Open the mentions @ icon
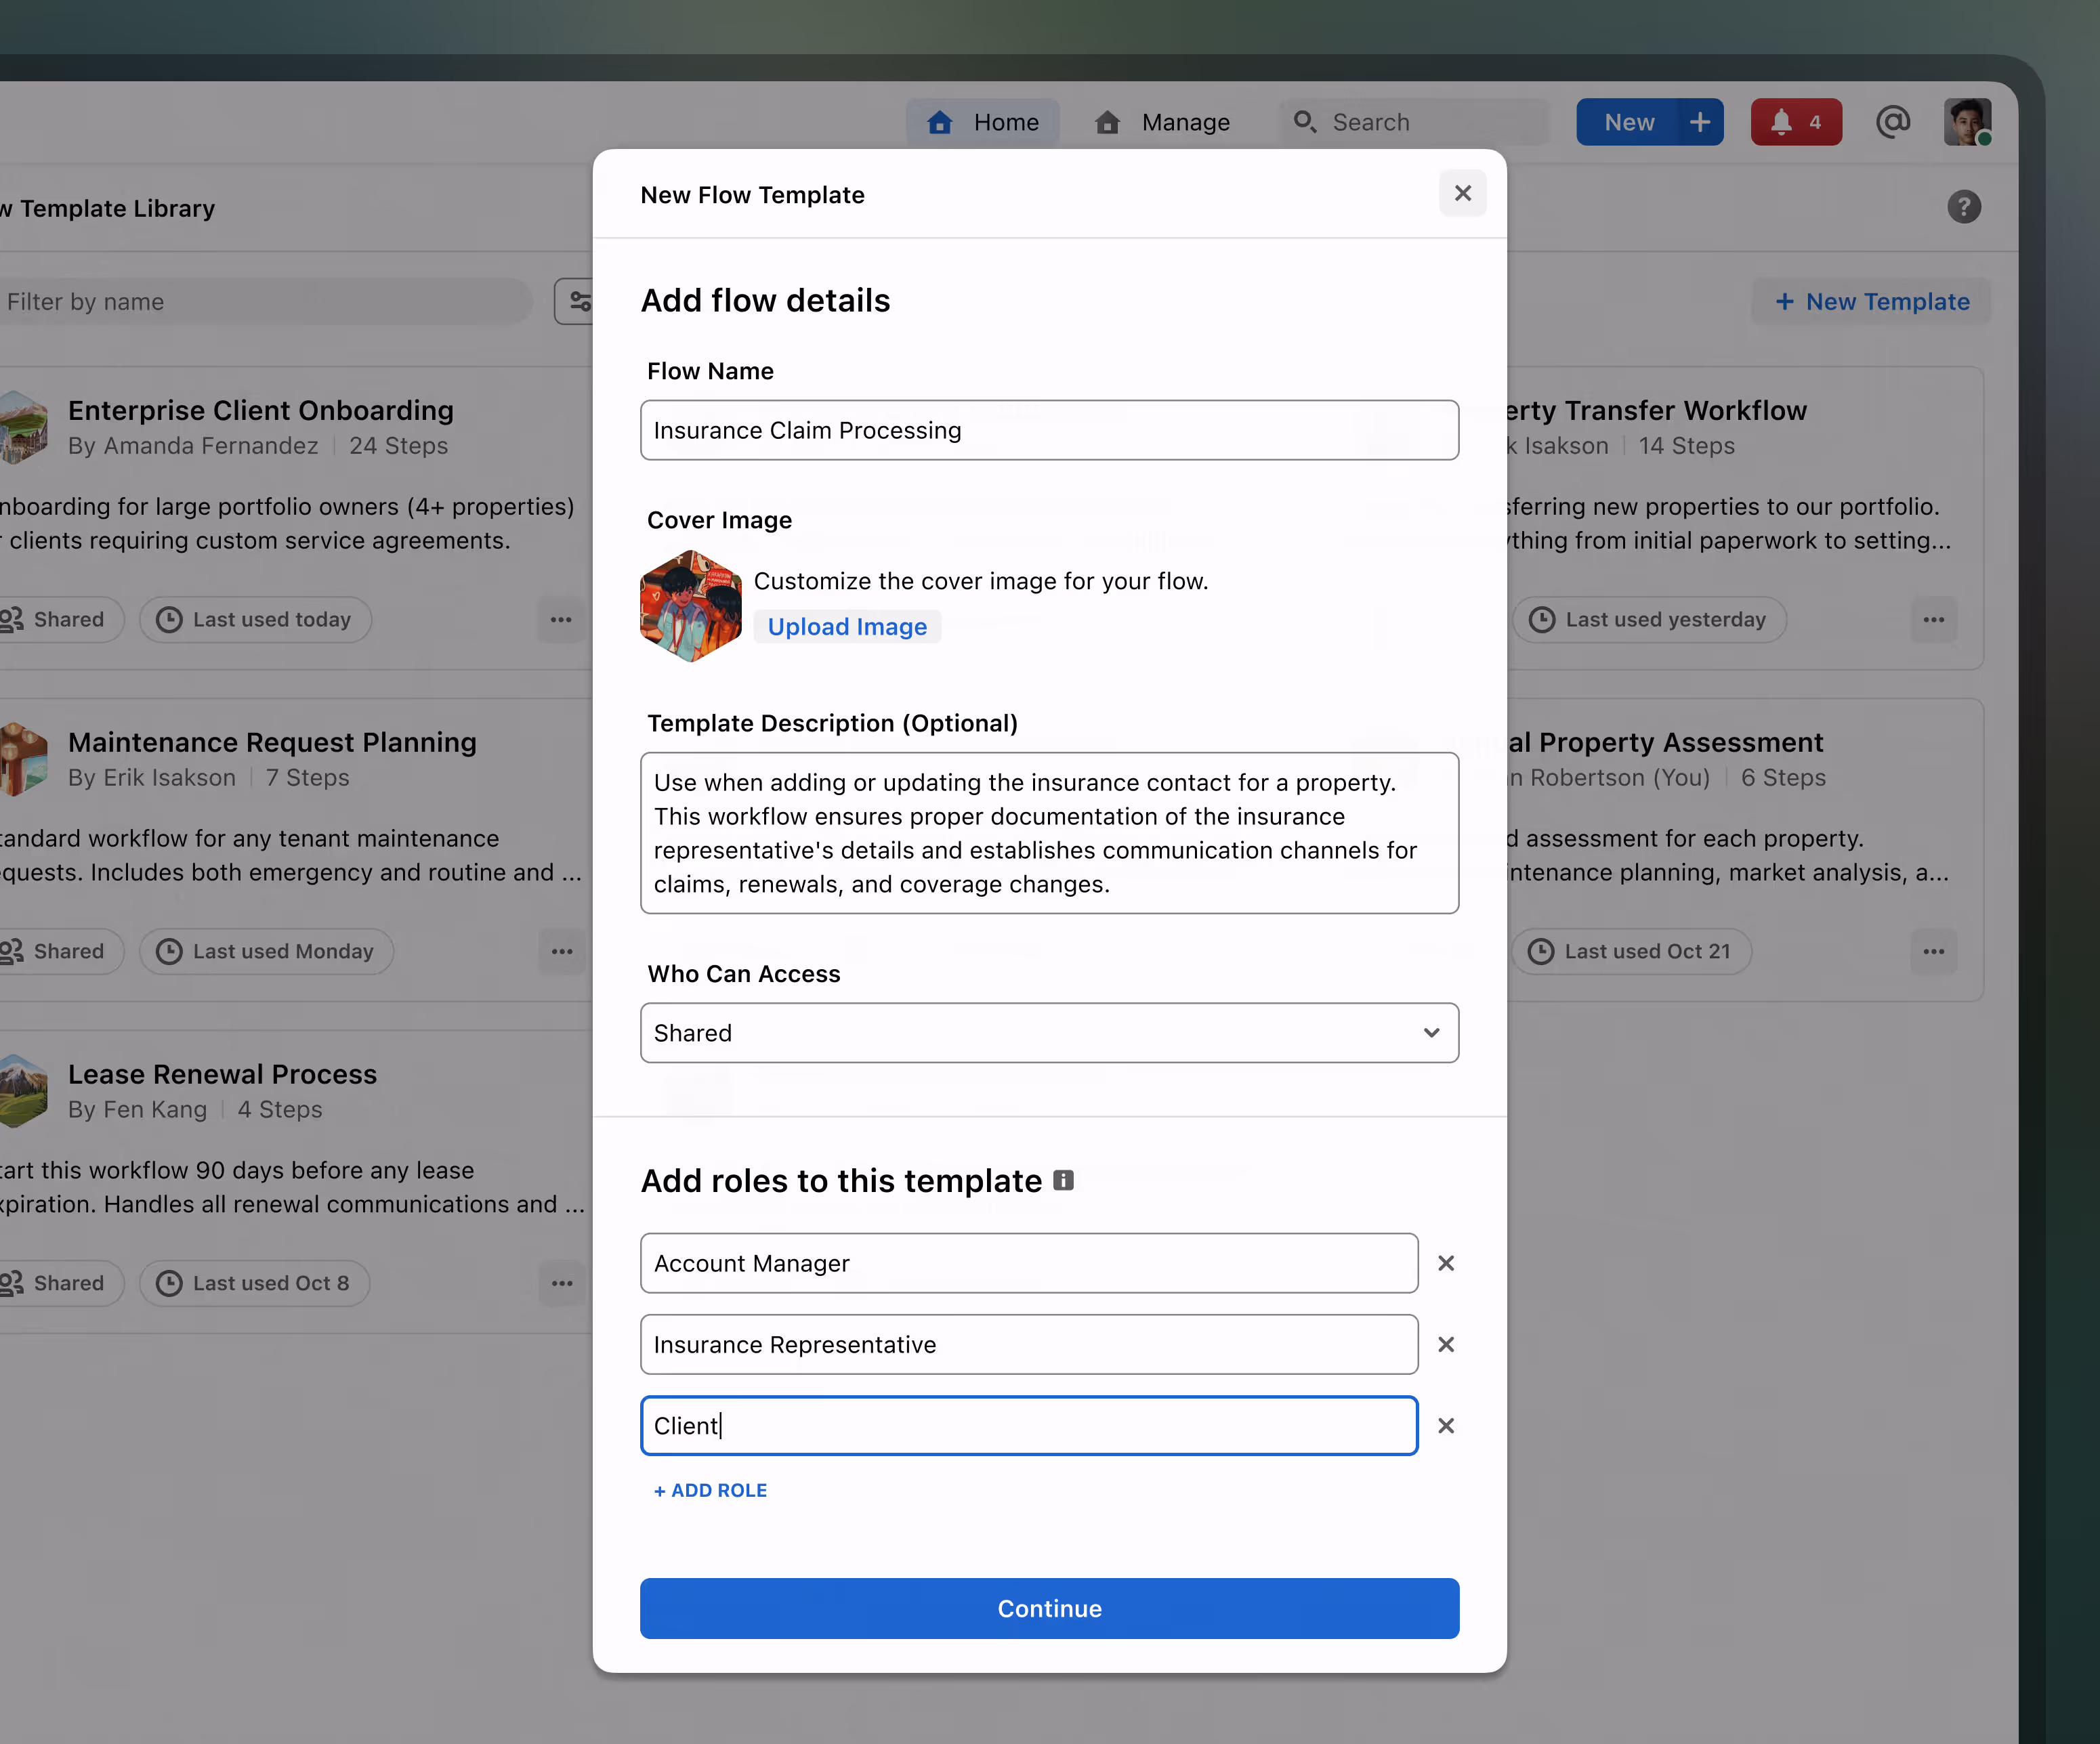 coord(1892,122)
